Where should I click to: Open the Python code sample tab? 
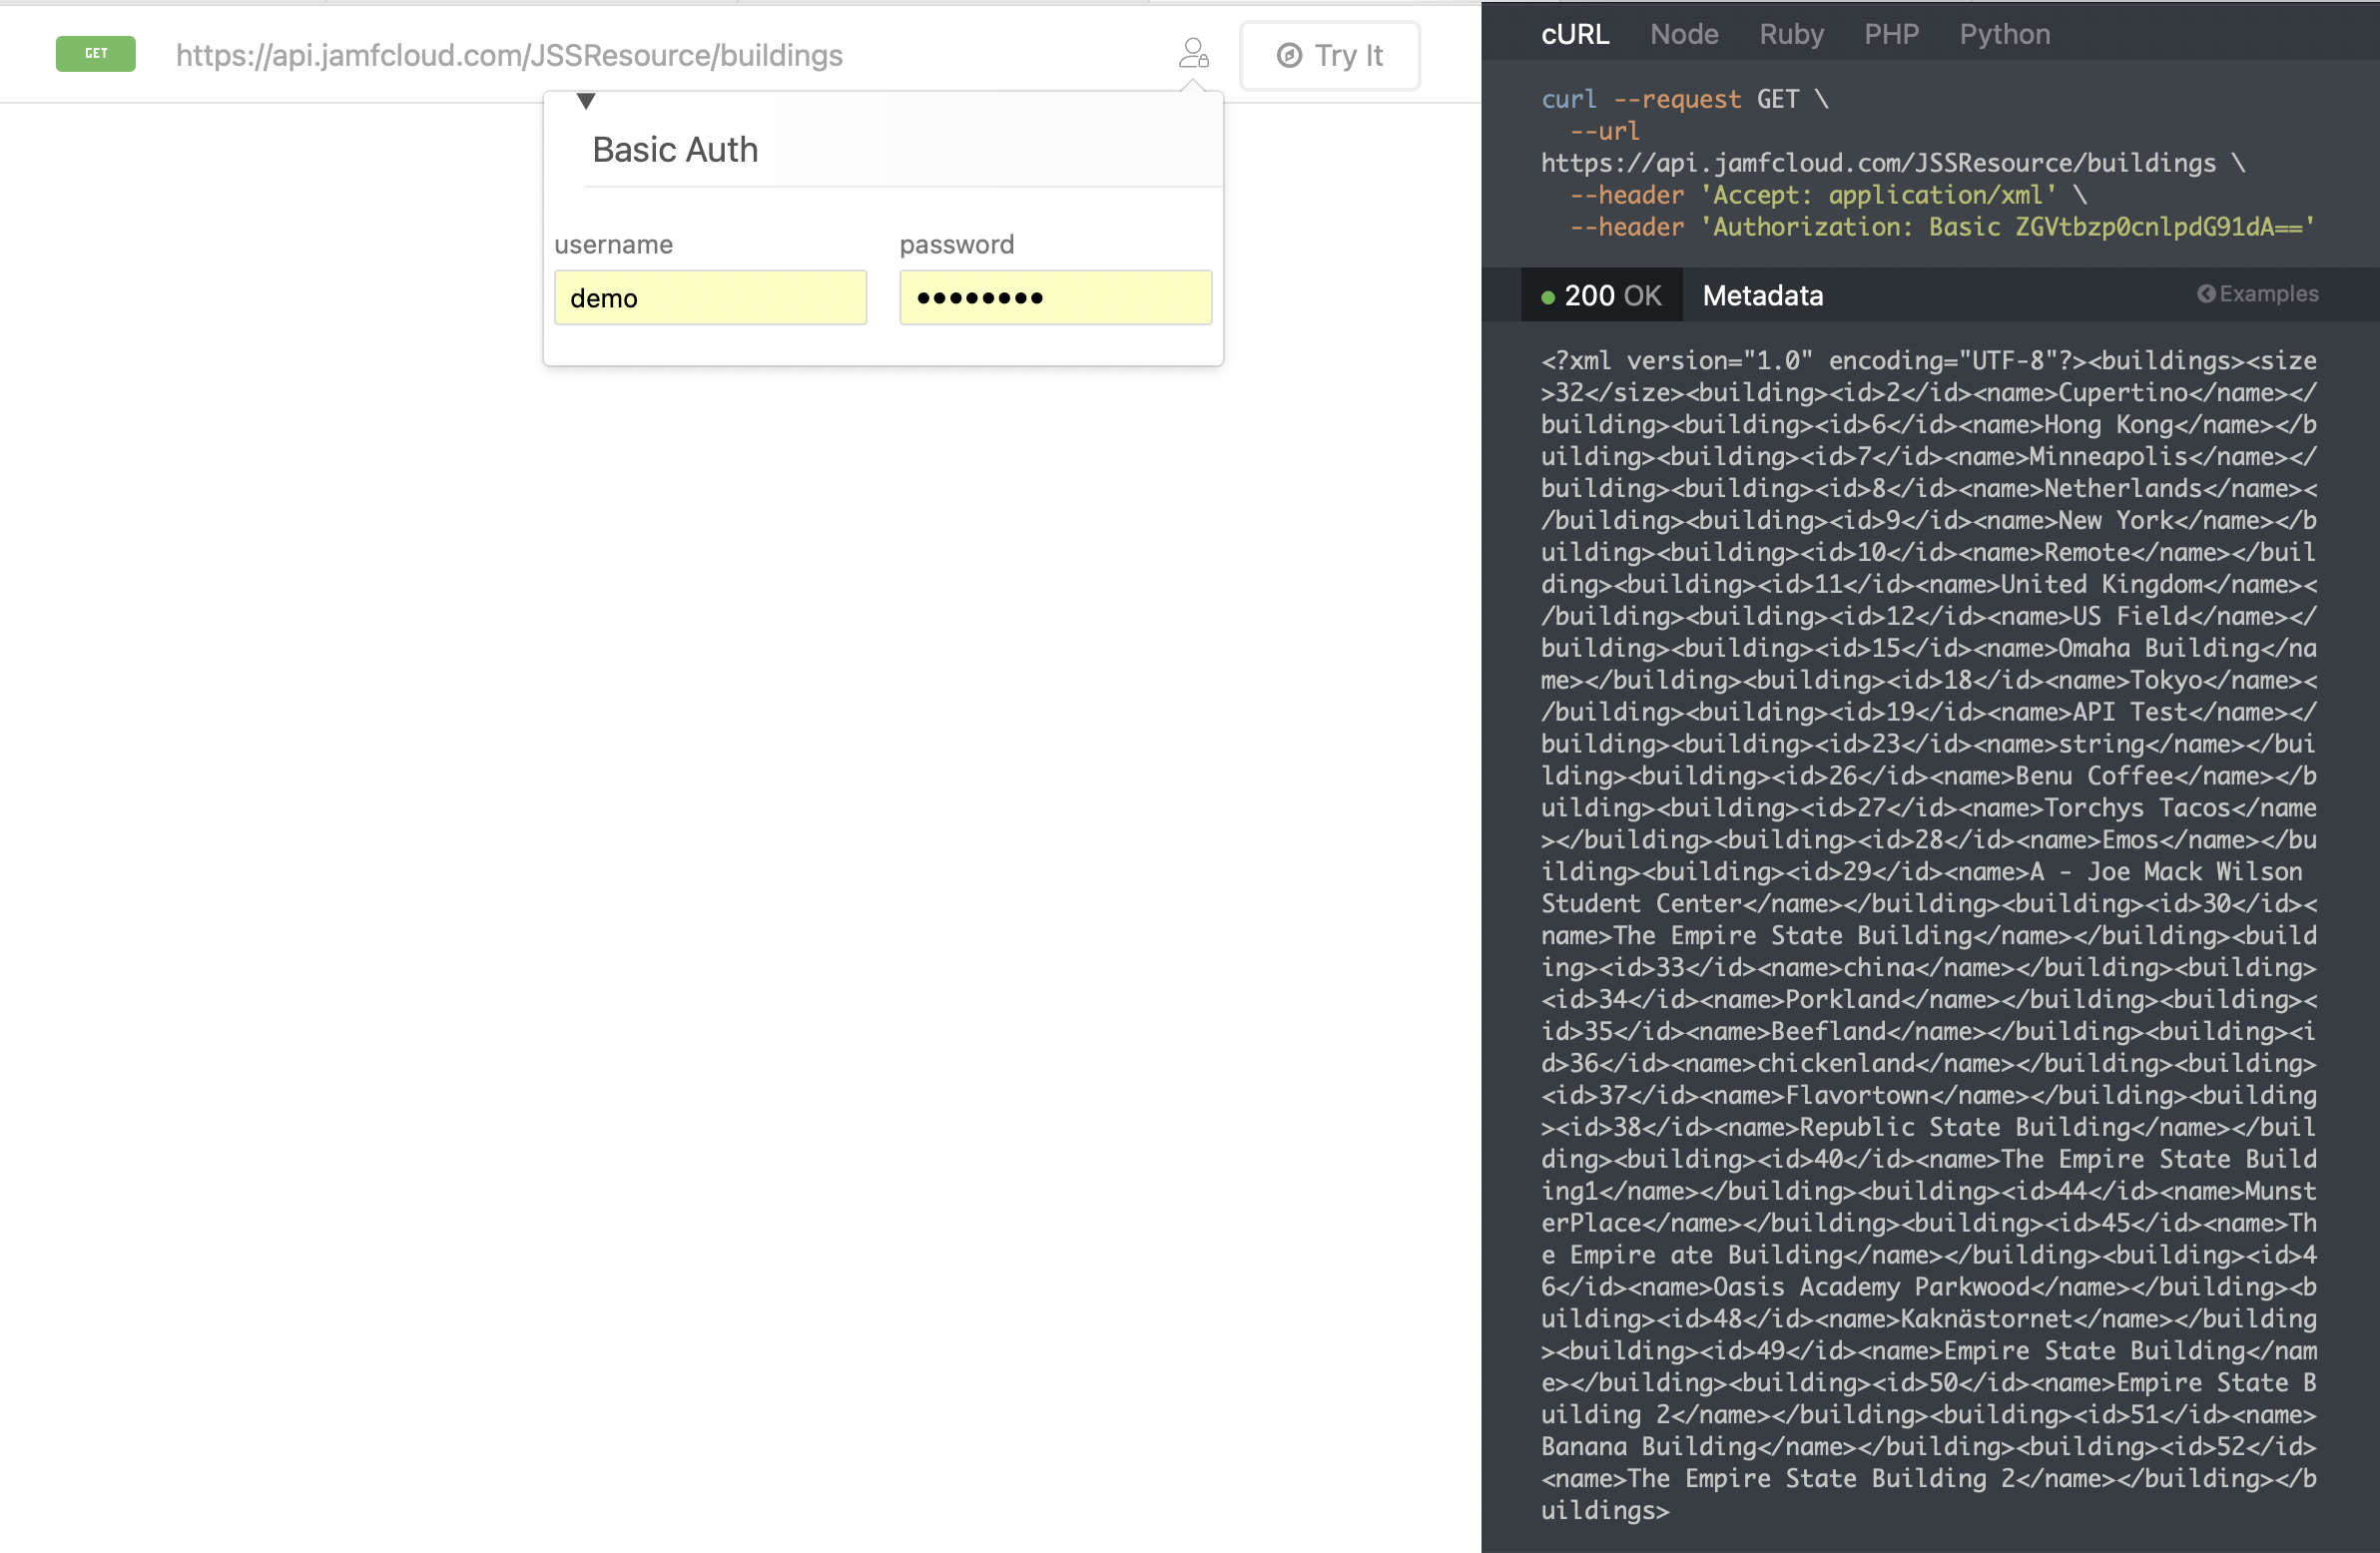tap(2004, 34)
